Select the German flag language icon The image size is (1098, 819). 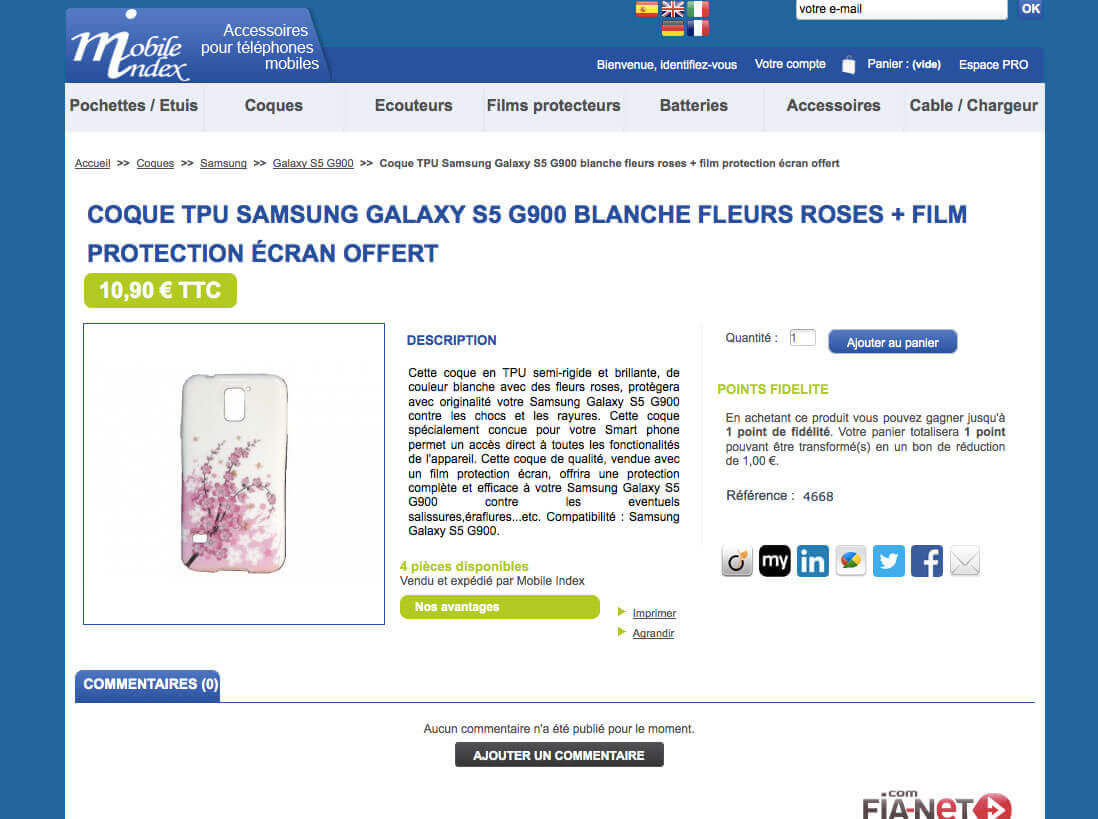[672, 28]
